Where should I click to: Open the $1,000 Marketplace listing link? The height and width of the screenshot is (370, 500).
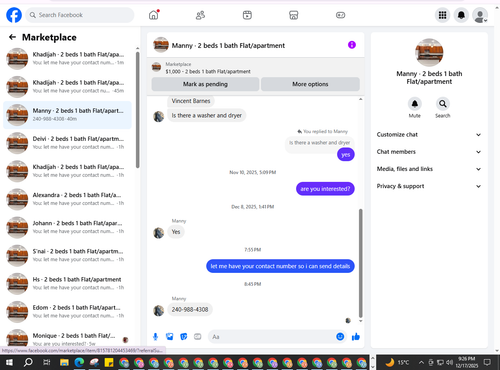208,71
